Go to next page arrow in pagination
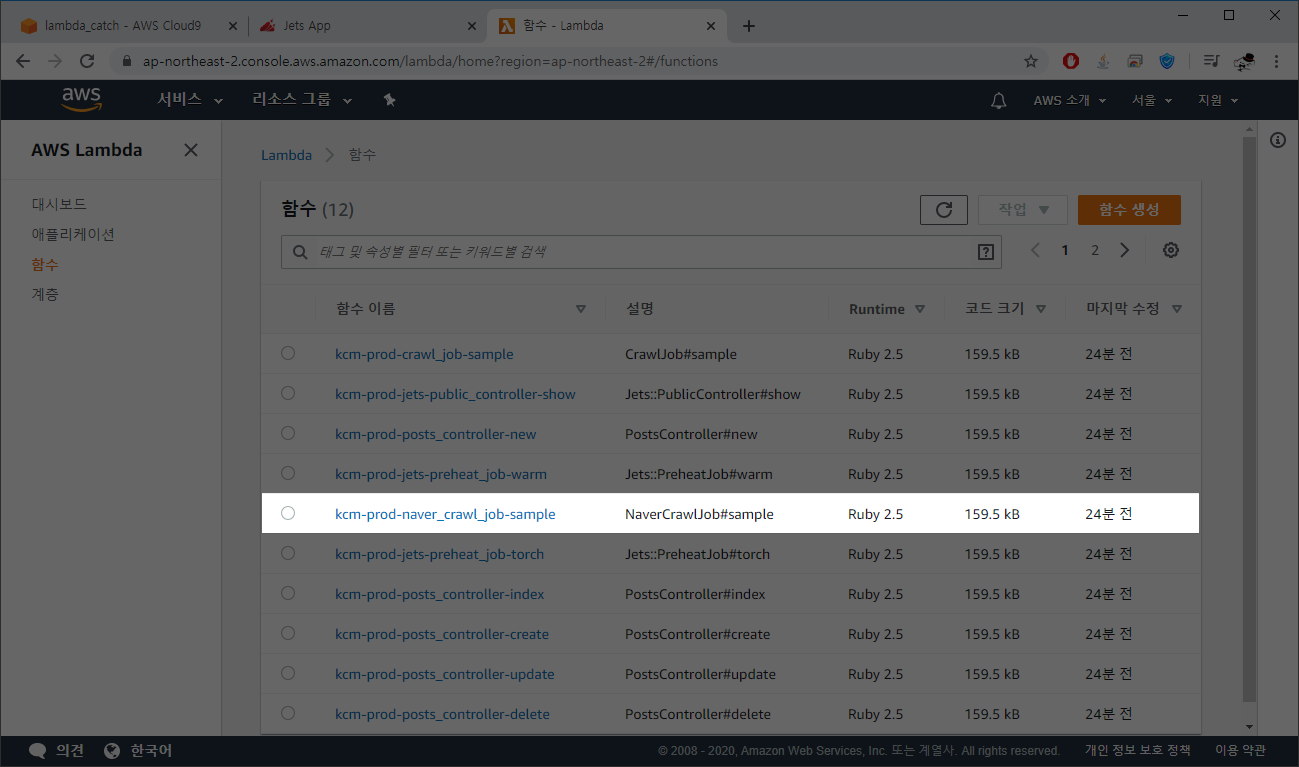 [1125, 250]
